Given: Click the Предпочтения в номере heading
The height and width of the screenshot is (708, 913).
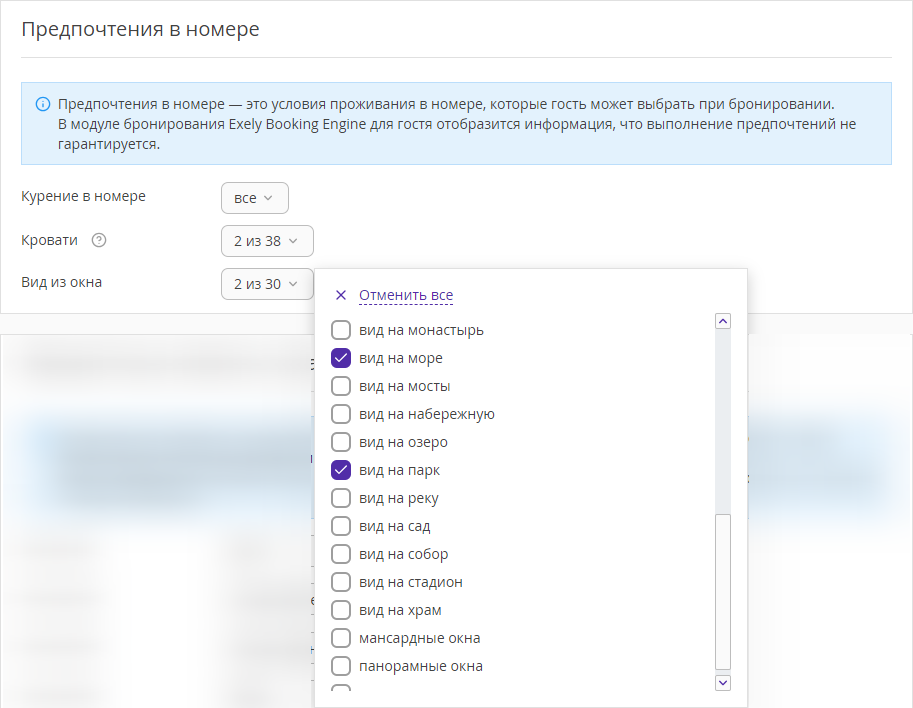Looking at the screenshot, I should point(140,29).
